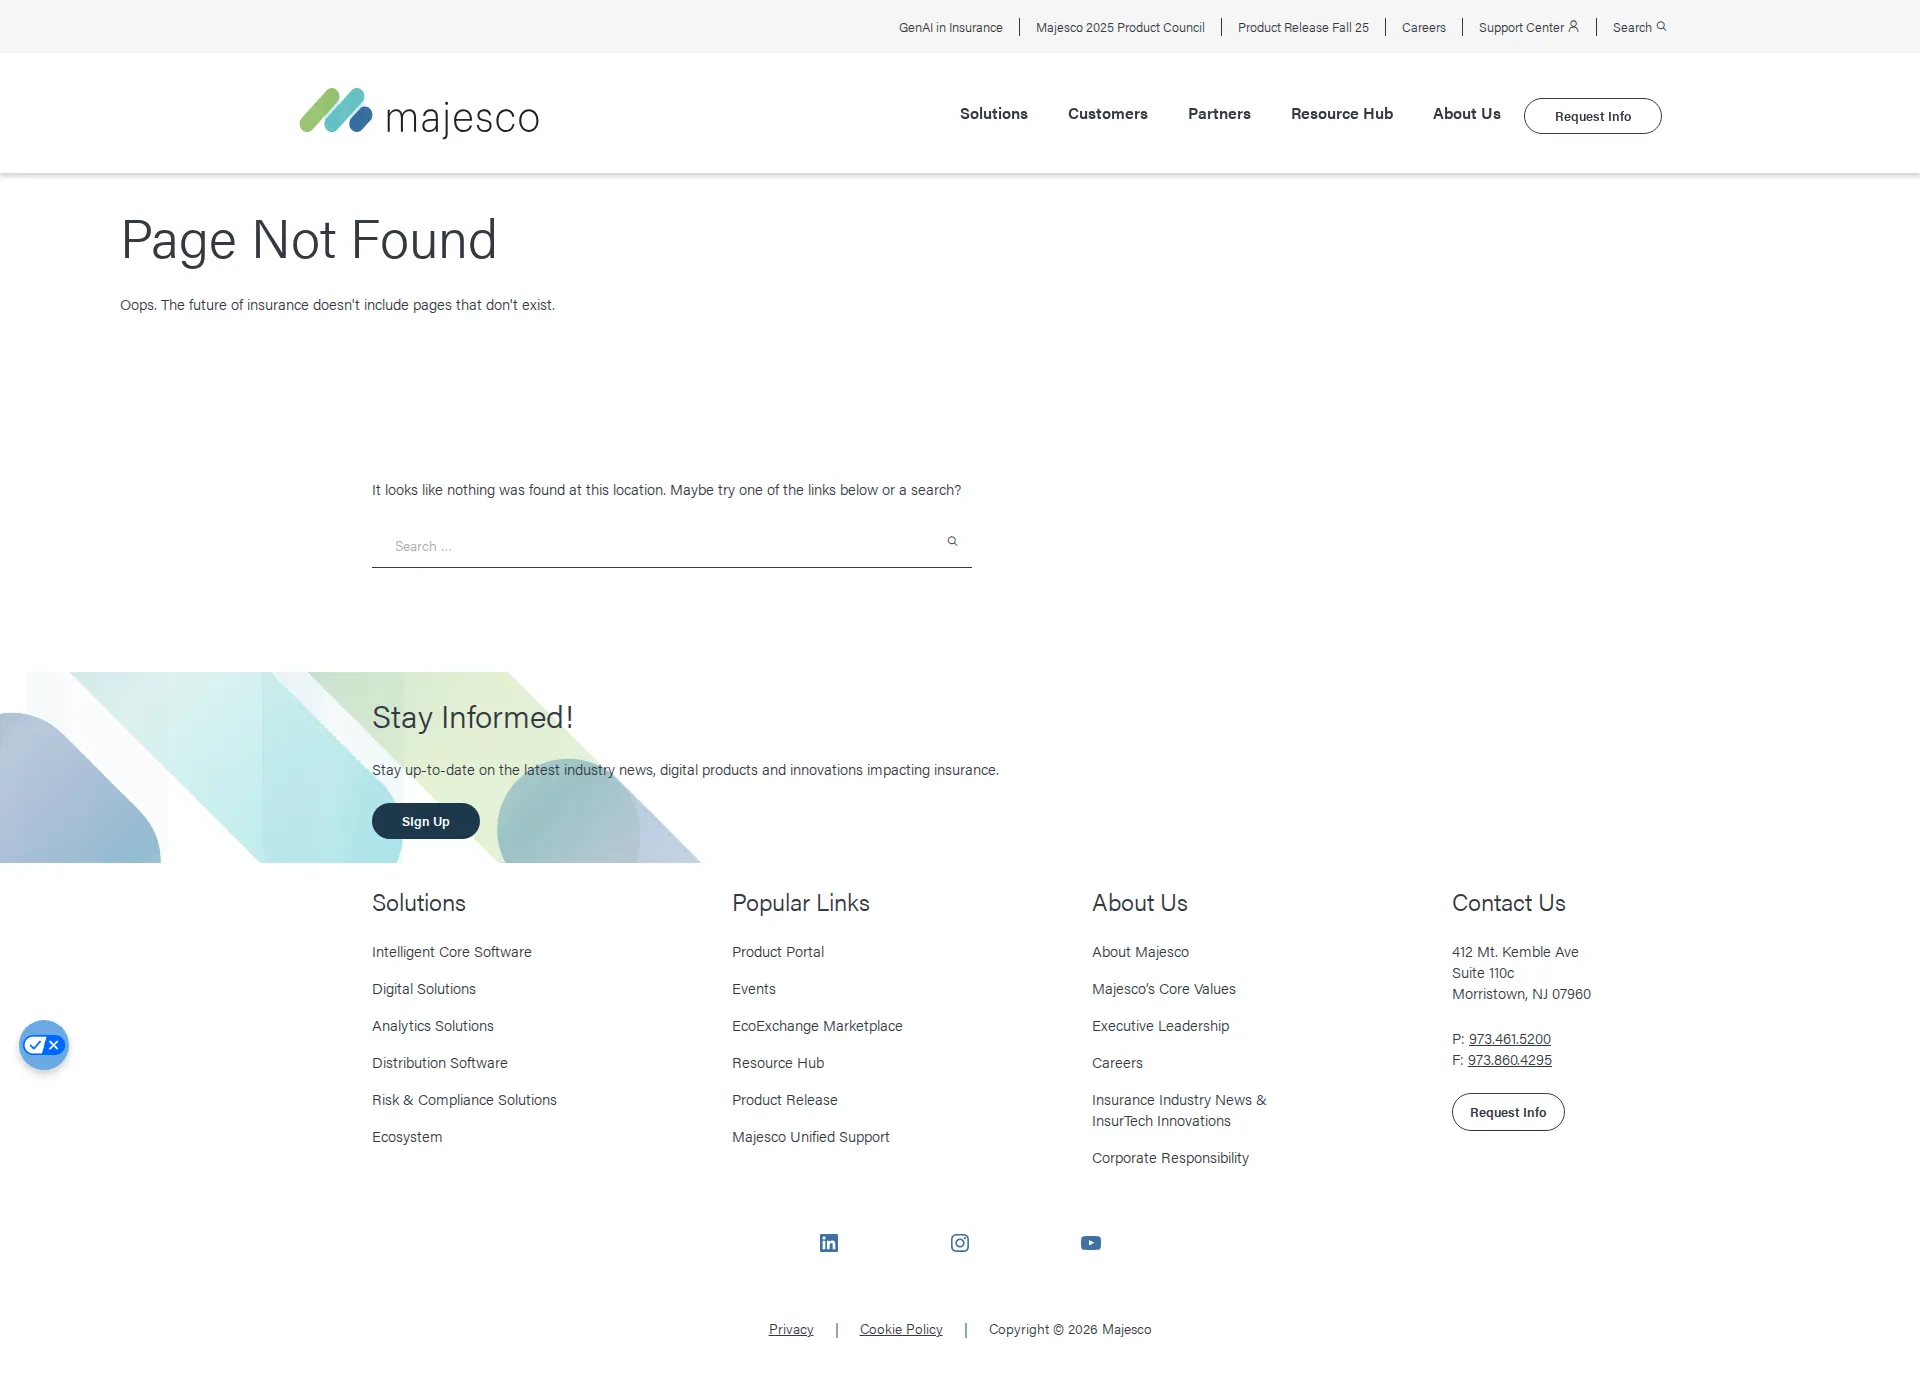Click the header Request Info button
This screenshot has width=1920, height=1378.
coord(1593,116)
